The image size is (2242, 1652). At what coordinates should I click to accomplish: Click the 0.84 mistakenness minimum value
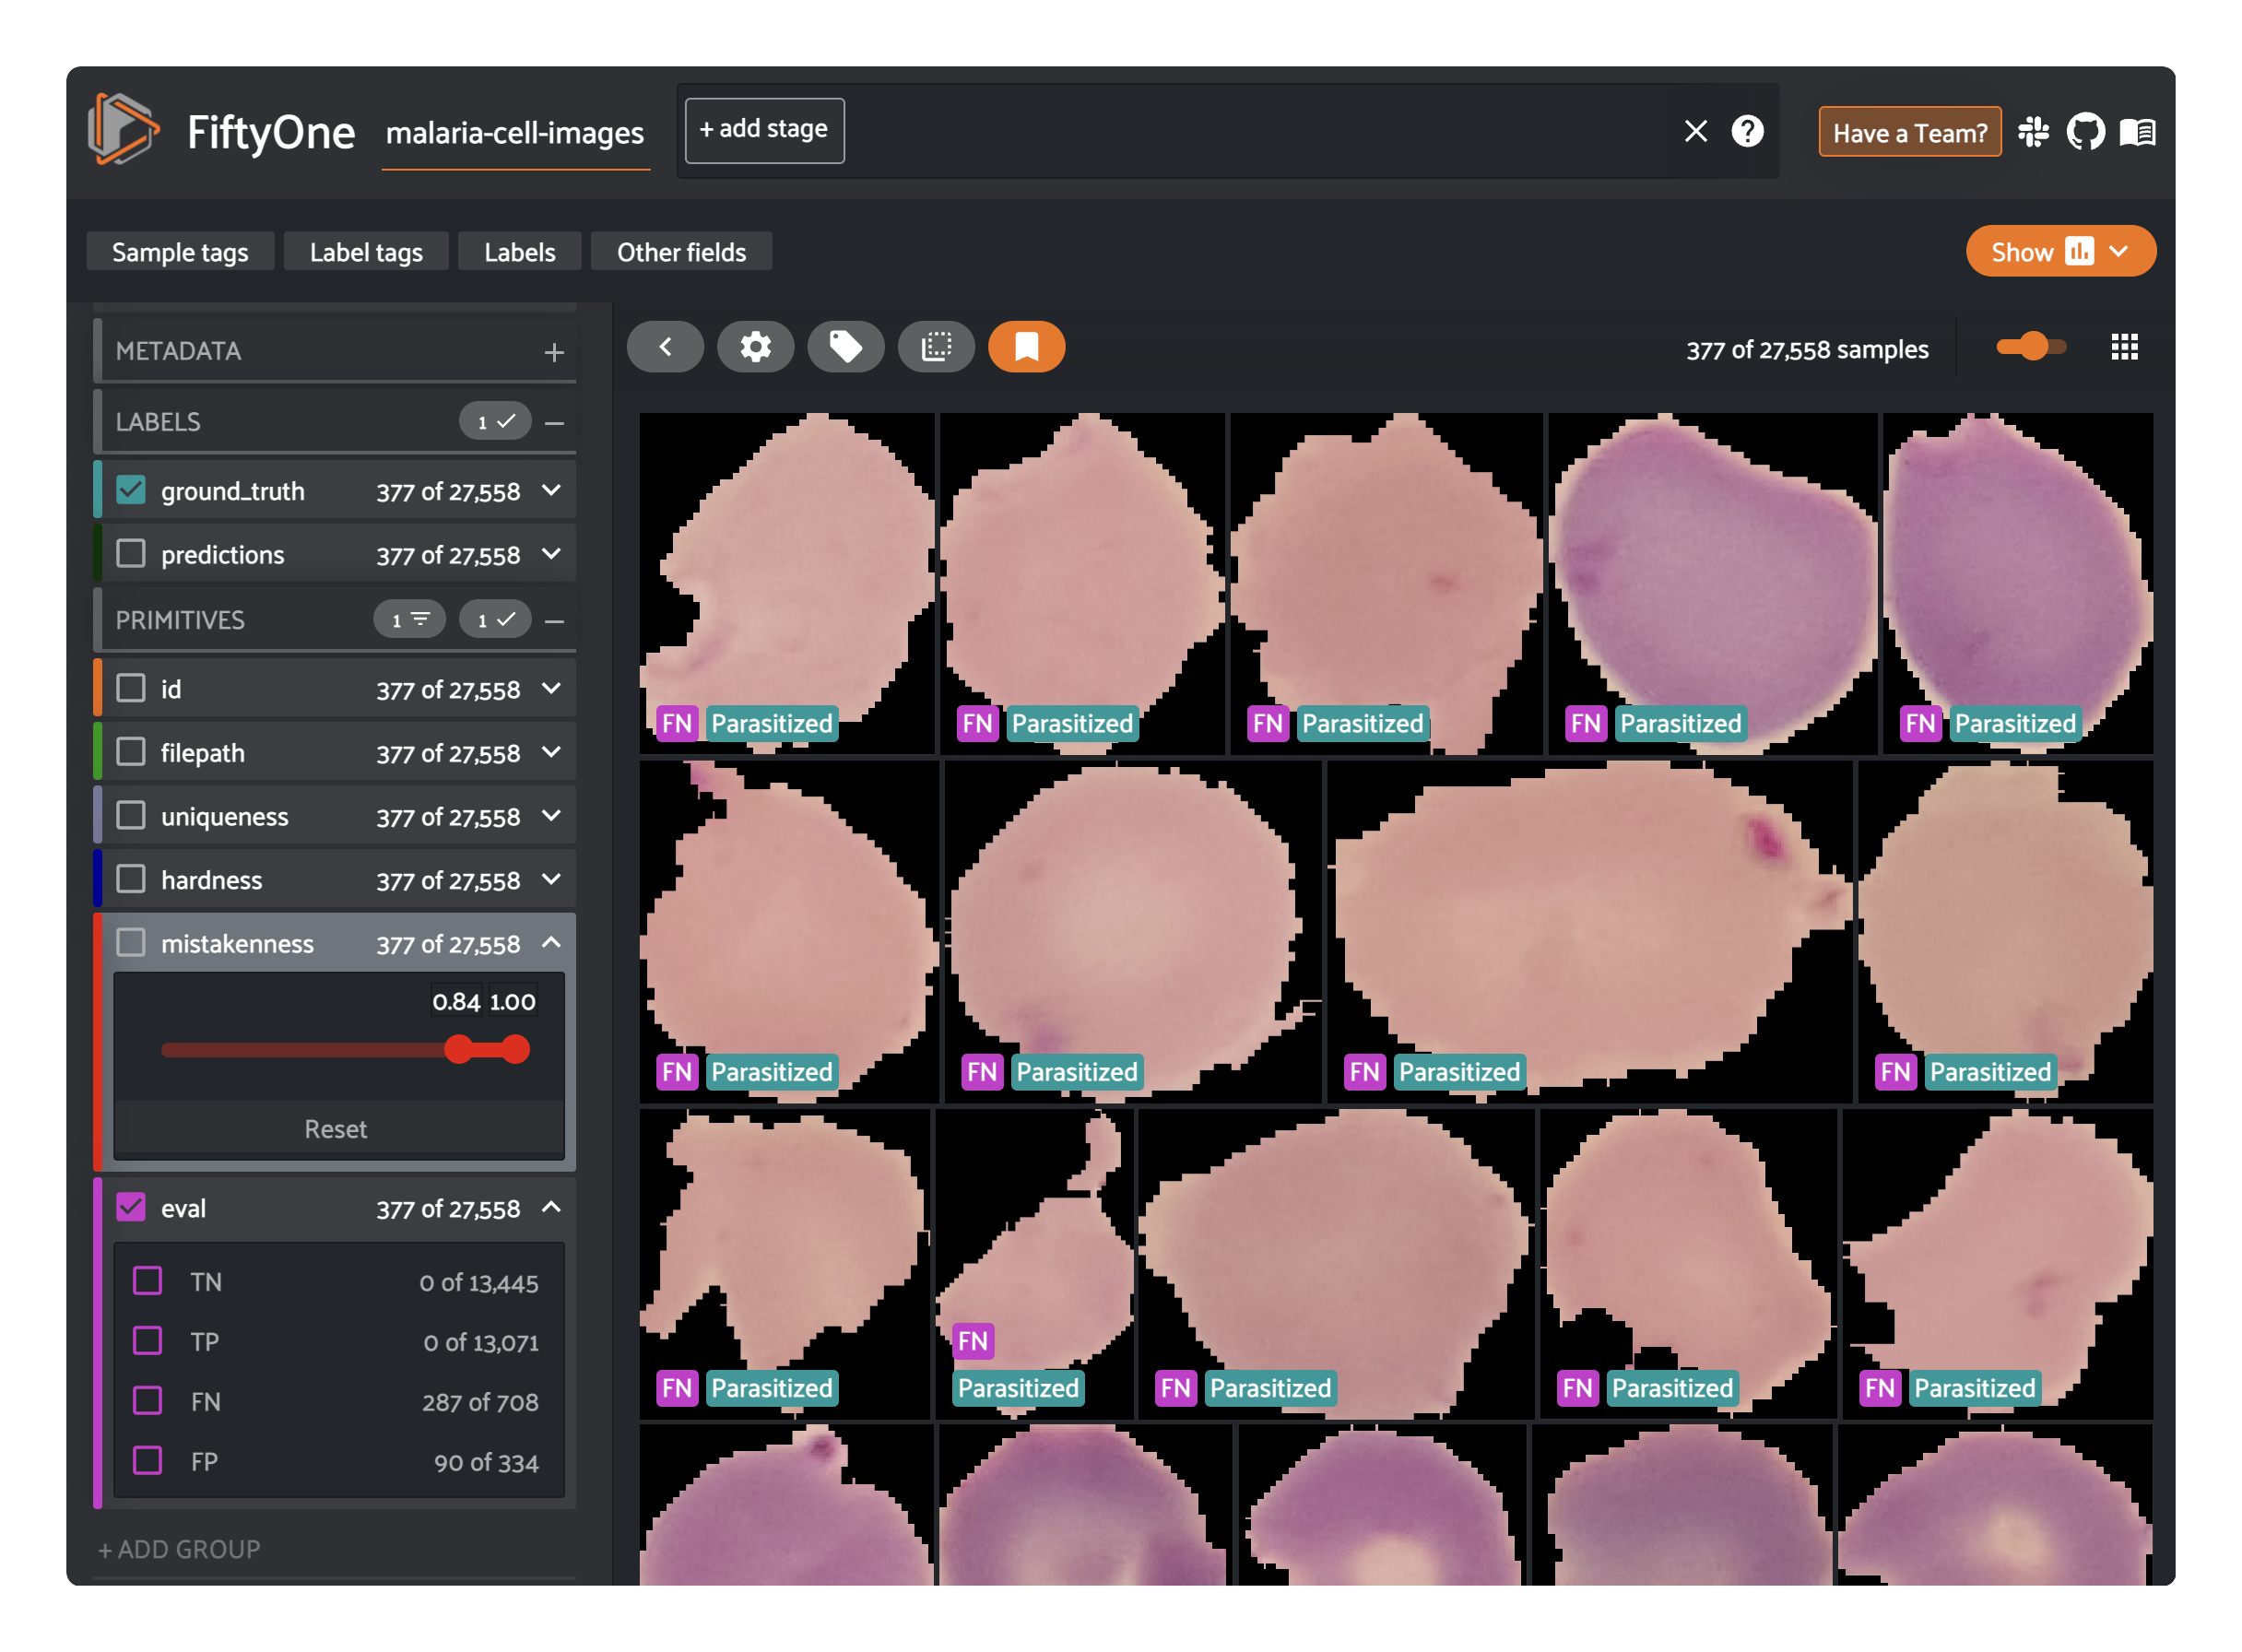tap(456, 1002)
